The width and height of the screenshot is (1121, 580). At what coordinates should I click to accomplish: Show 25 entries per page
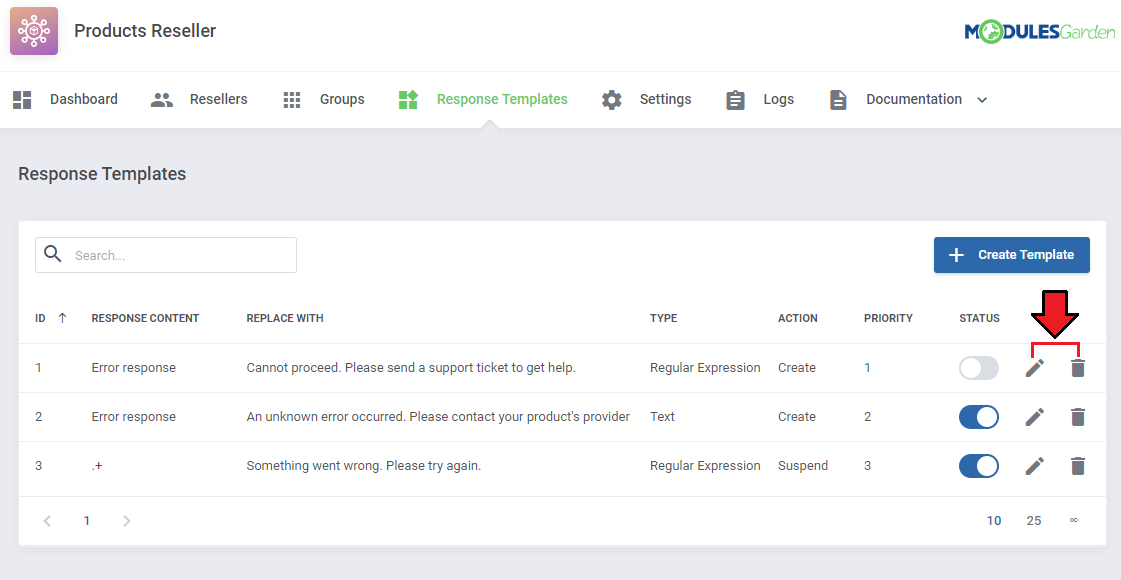[1034, 521]
